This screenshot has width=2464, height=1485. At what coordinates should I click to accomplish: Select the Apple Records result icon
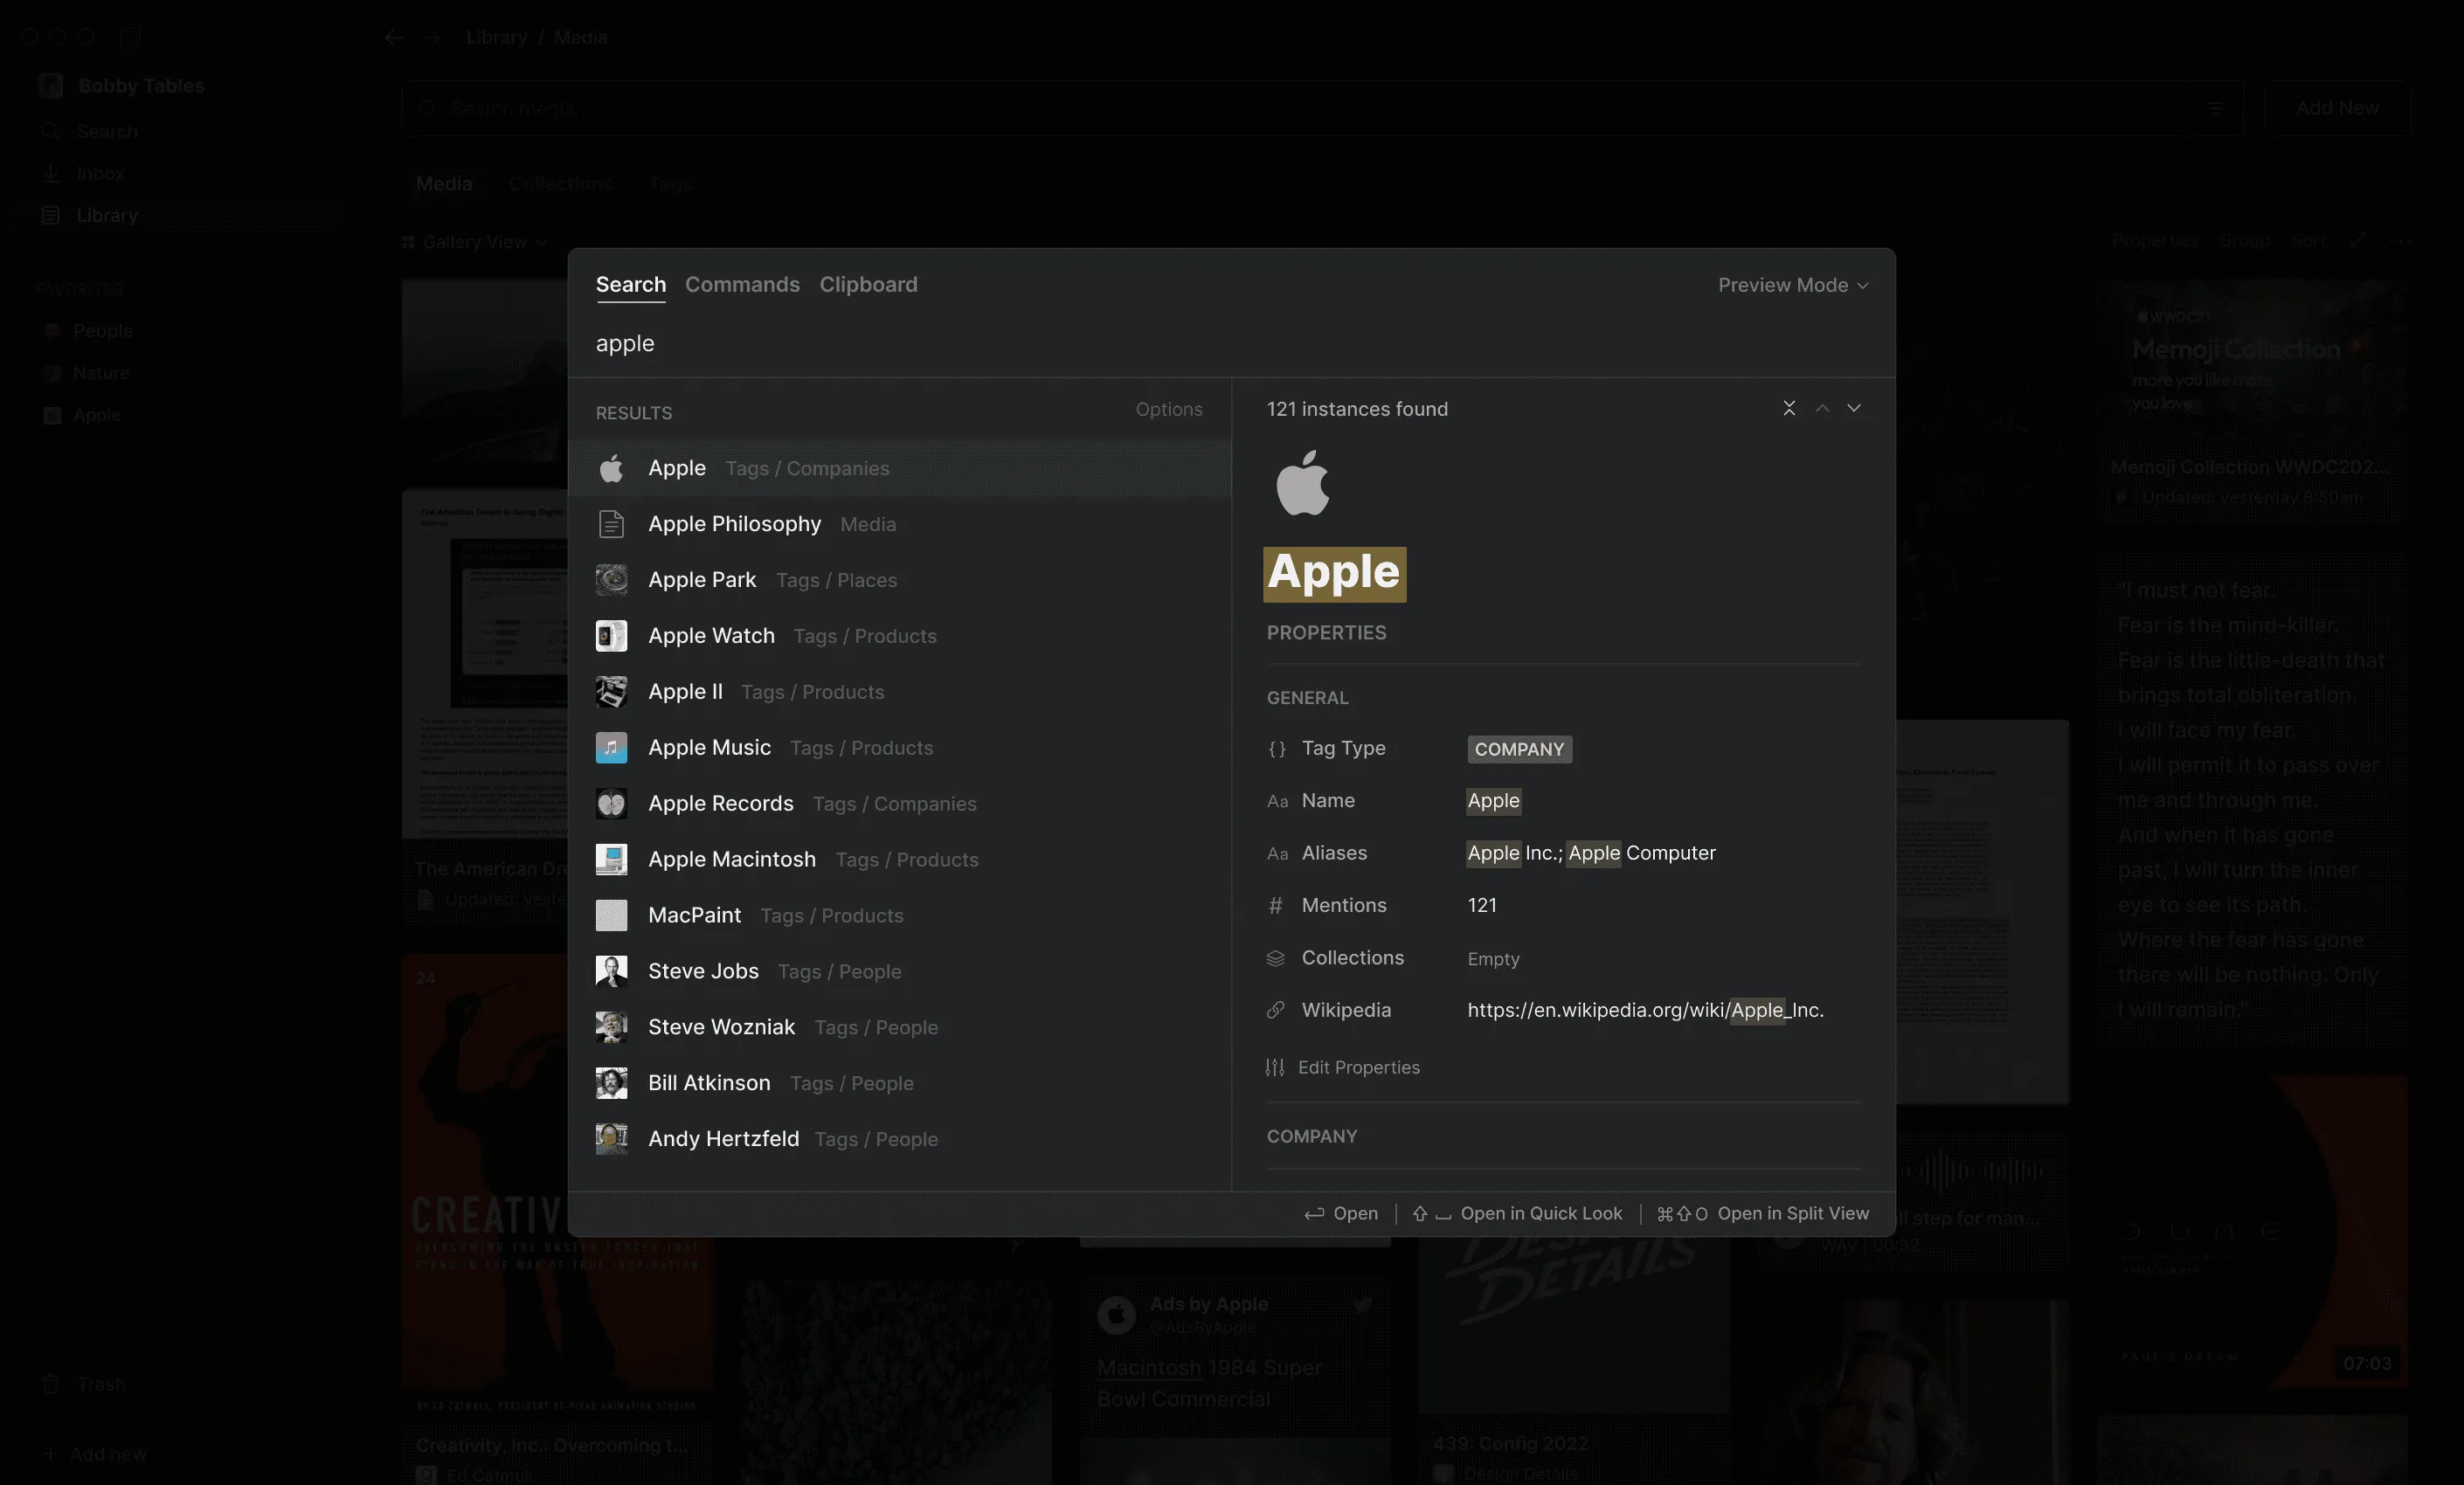611,804
